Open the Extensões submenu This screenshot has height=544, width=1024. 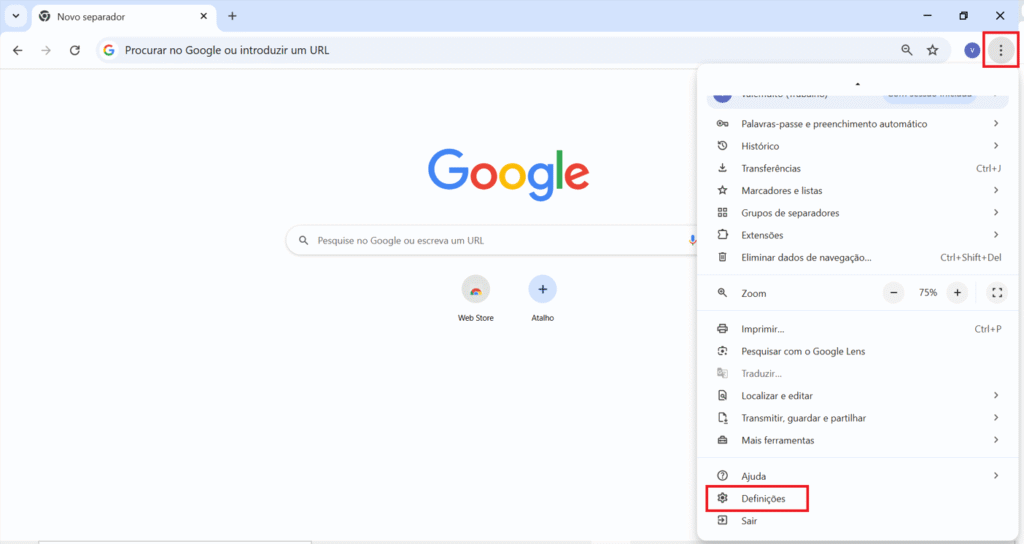point(857,234)
